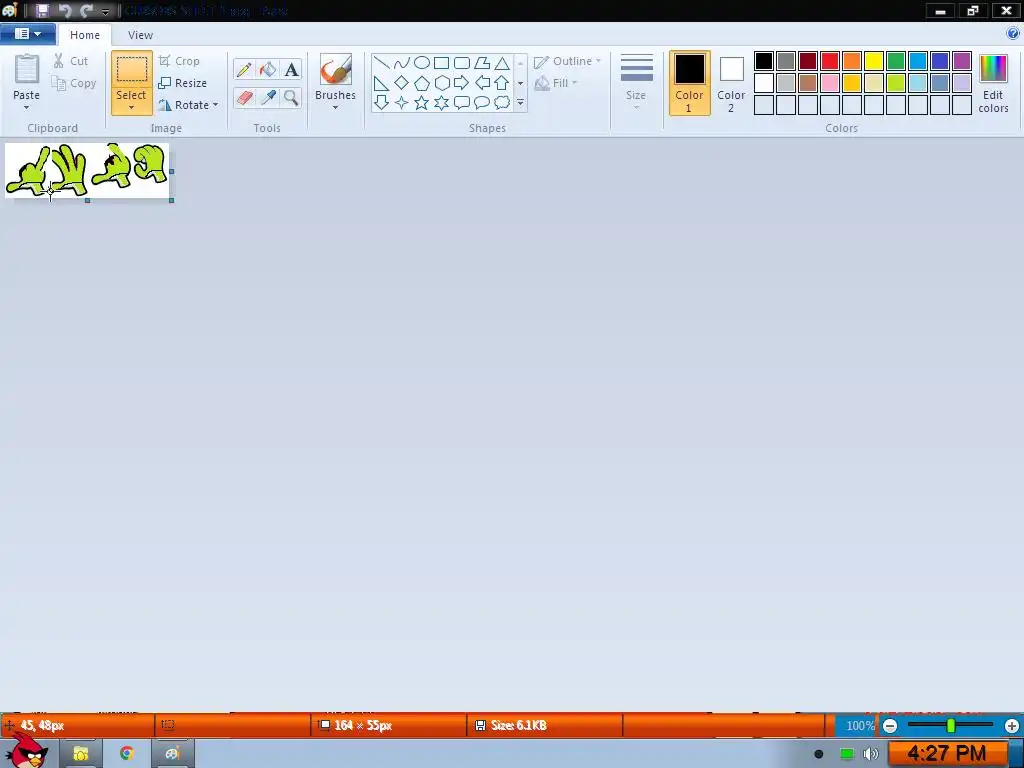Select the Curve shape
Image resolution: width=1024 pixels, height=768 pixels.
pyautogui.click(x=402, y=63)
